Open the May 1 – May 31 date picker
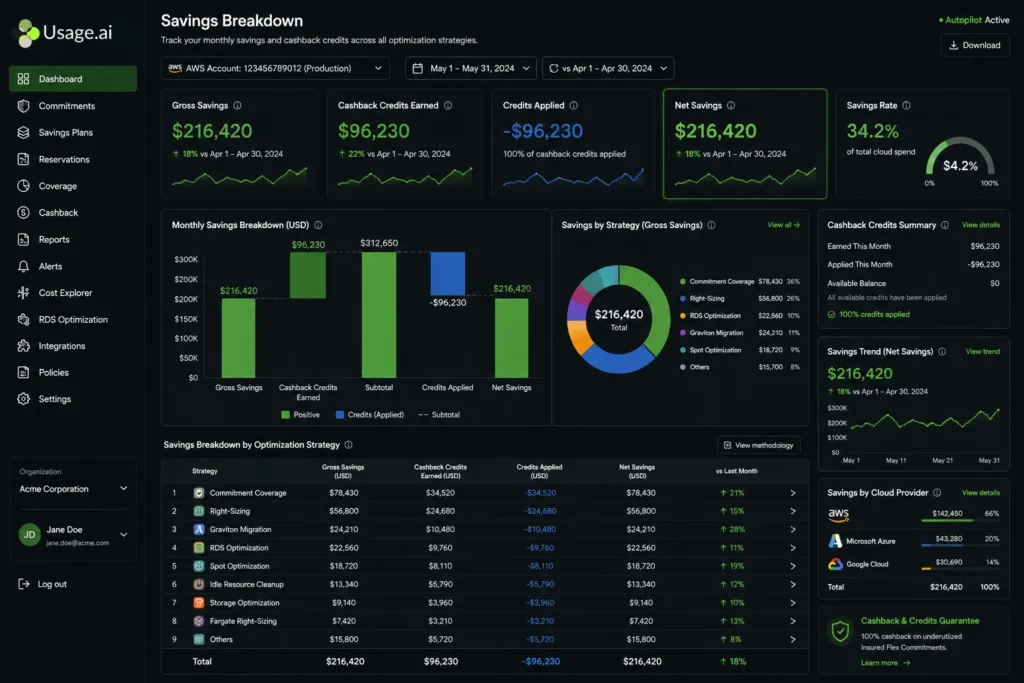 471,68
